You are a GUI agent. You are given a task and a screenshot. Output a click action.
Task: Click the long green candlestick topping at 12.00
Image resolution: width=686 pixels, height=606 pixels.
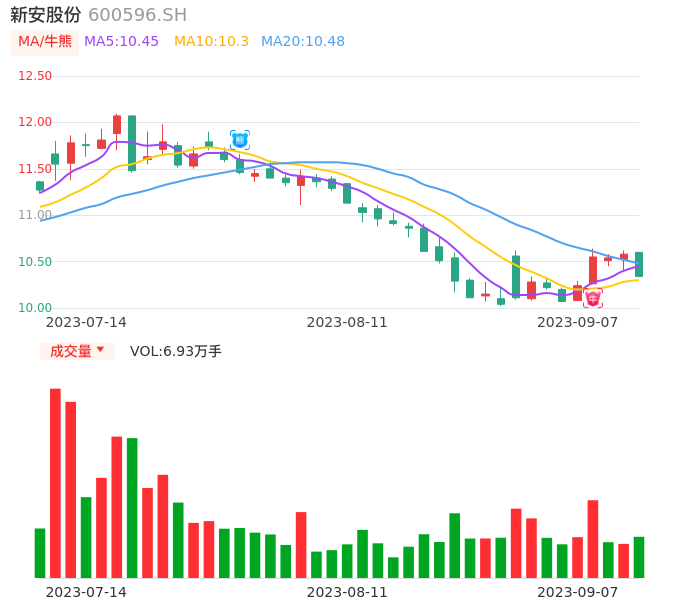[x=132, y=143]
